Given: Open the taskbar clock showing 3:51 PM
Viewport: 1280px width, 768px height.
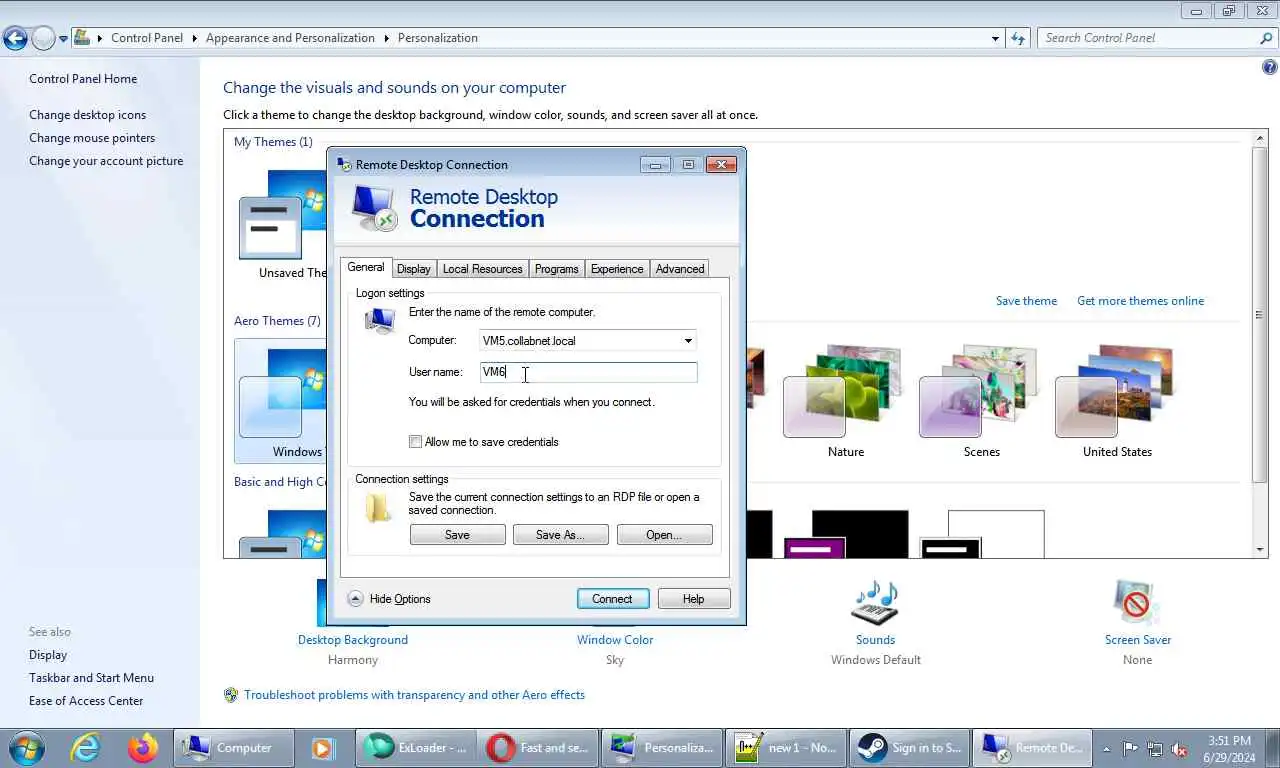Looking at the screenshot, I should (1229, 748).
